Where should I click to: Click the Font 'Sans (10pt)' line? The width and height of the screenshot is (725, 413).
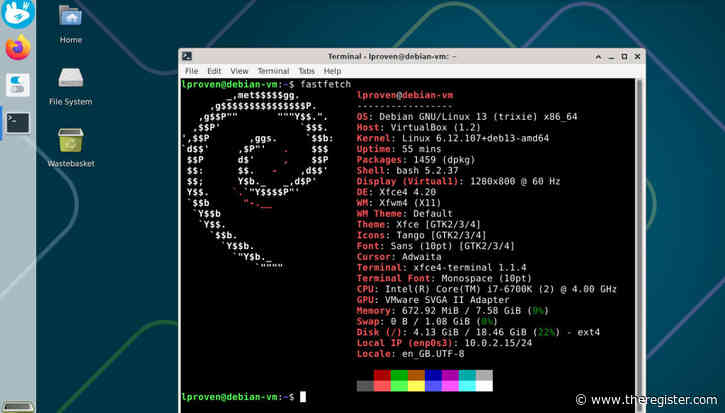pos(436,246)
